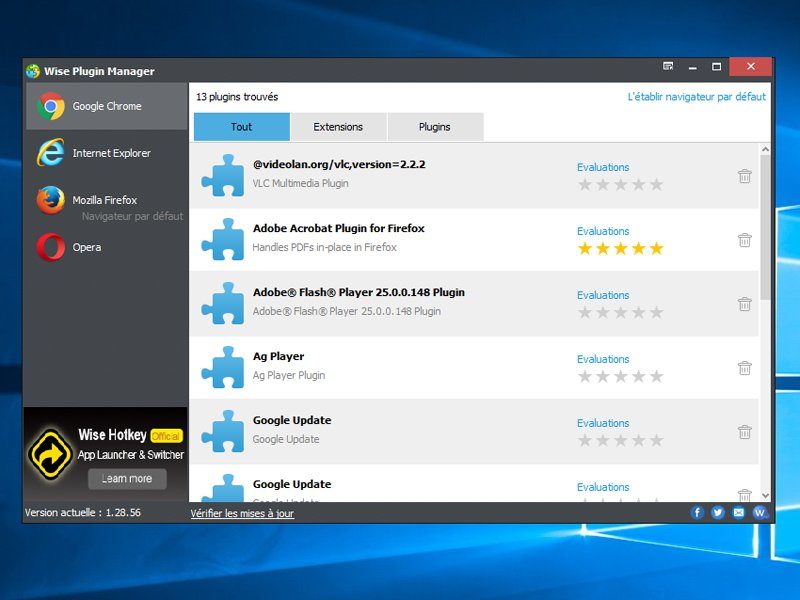Rate VLC plugin five stars

[657, 185]
